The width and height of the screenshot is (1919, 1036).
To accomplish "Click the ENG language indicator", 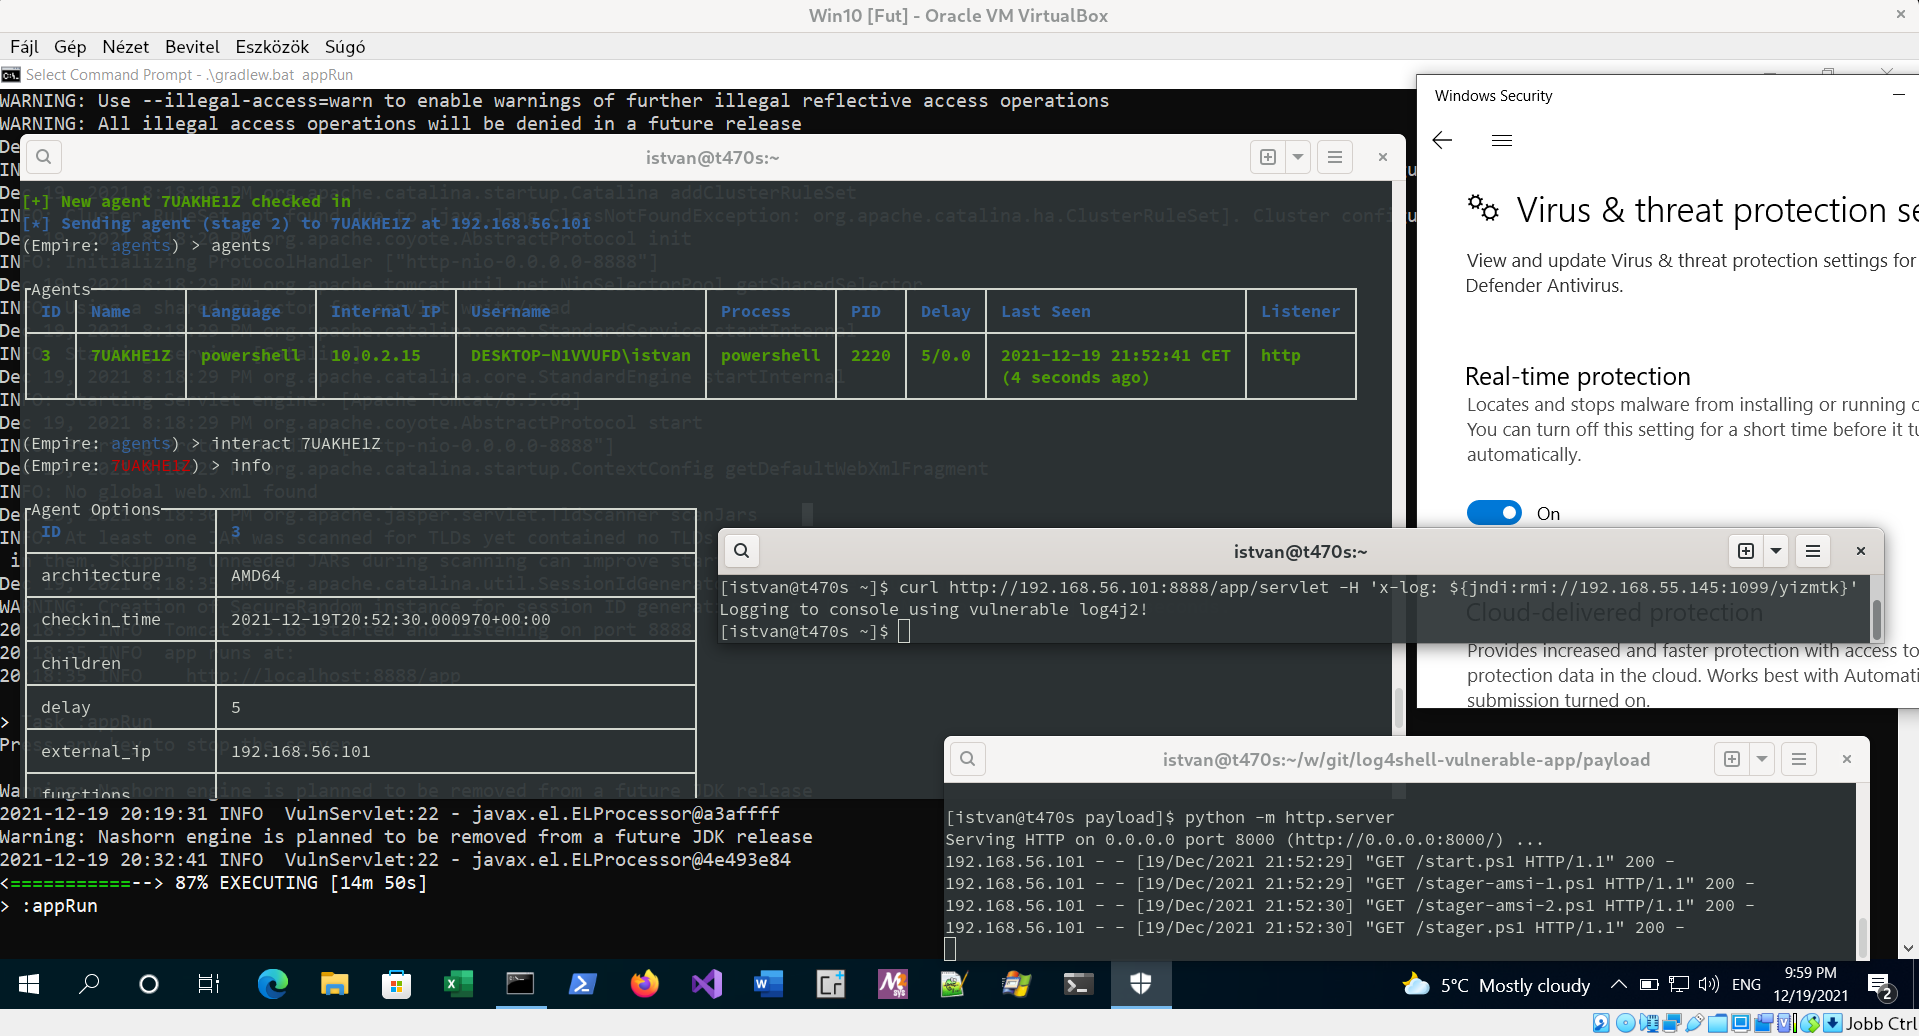I will [x=1746, y=985].
